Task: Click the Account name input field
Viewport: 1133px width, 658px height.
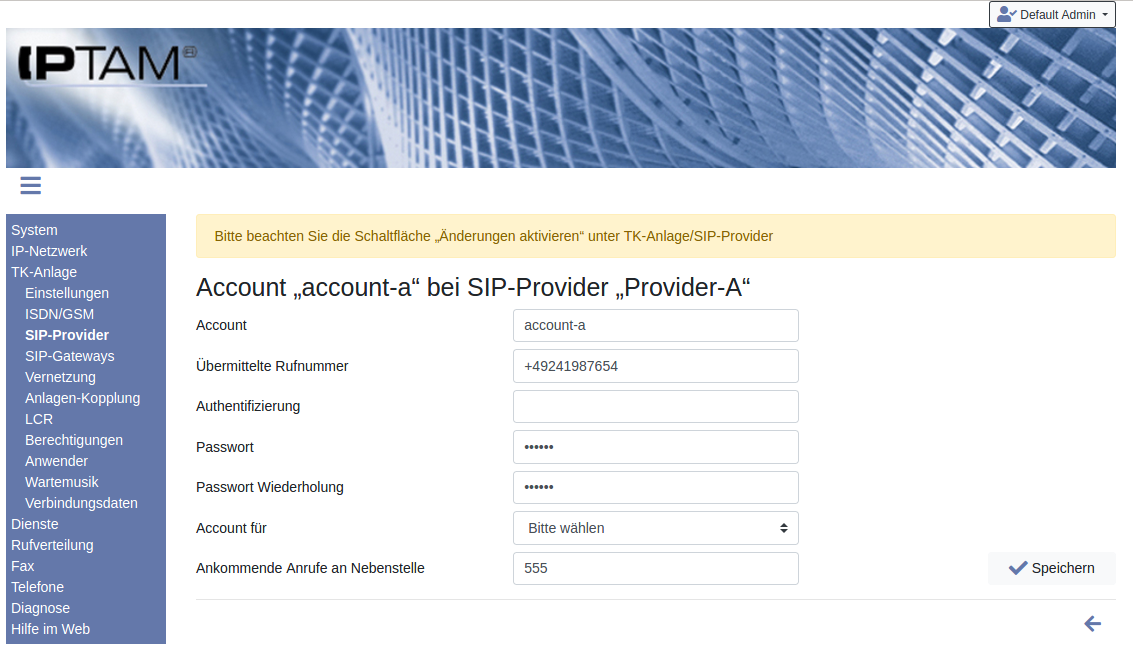Action: click(x=656, y=325)
